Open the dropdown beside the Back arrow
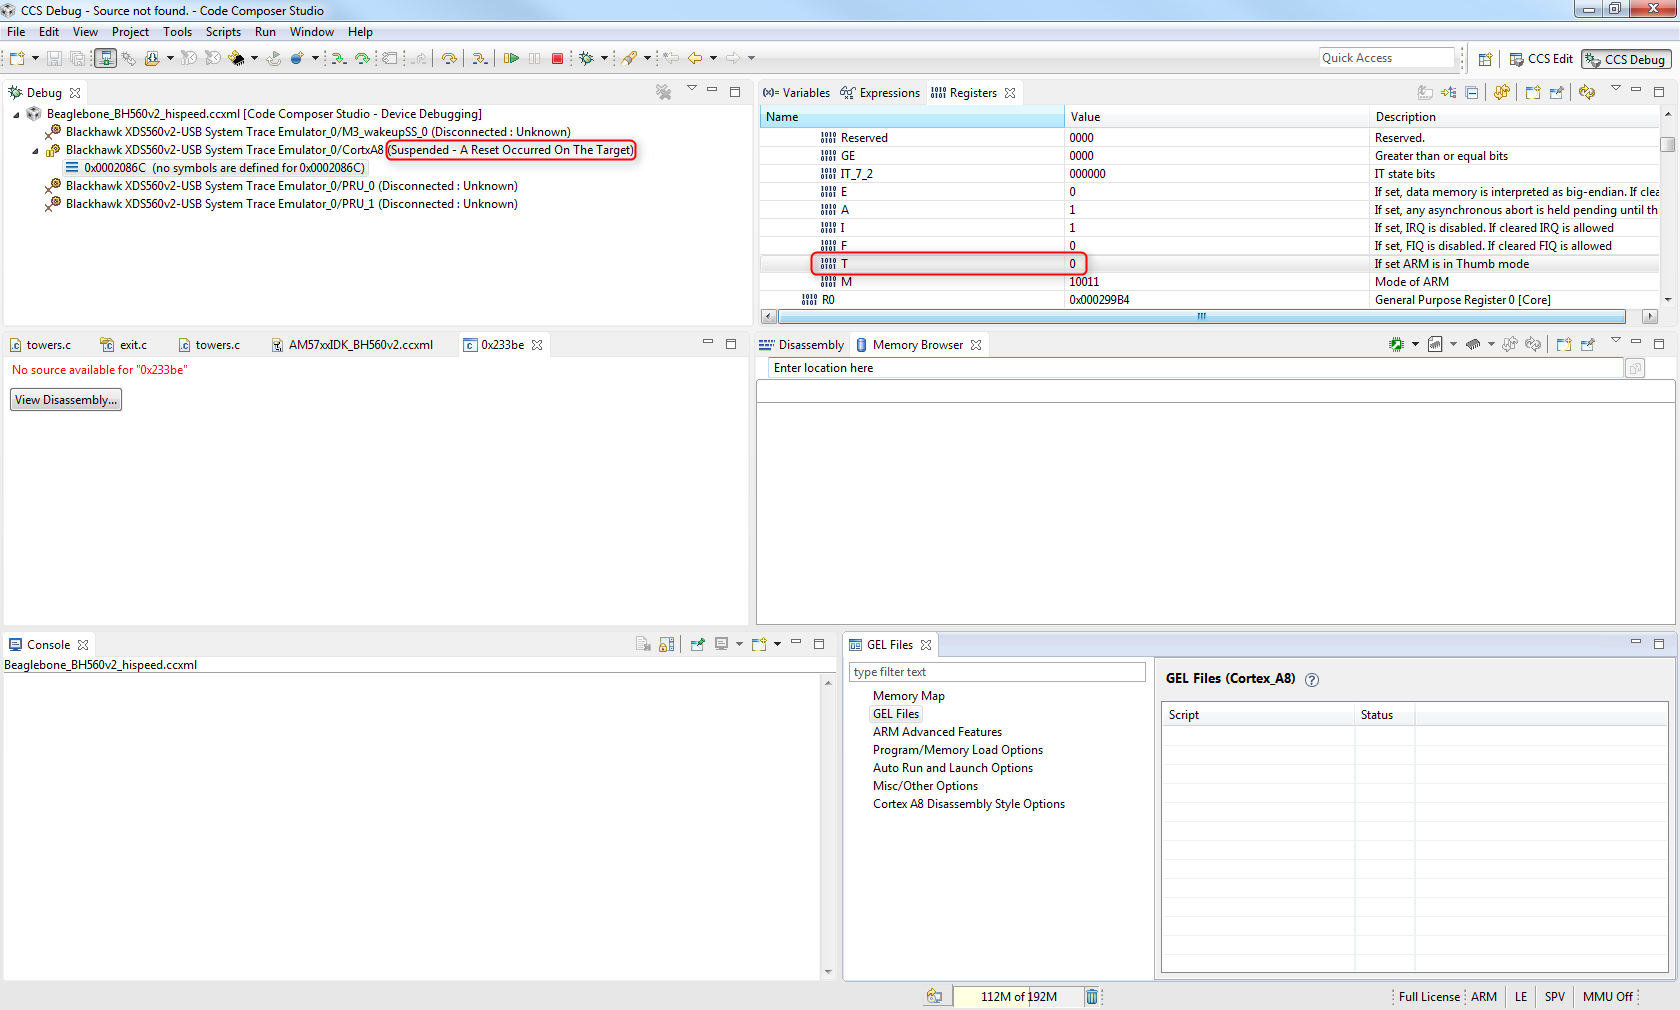 [713, 59]
